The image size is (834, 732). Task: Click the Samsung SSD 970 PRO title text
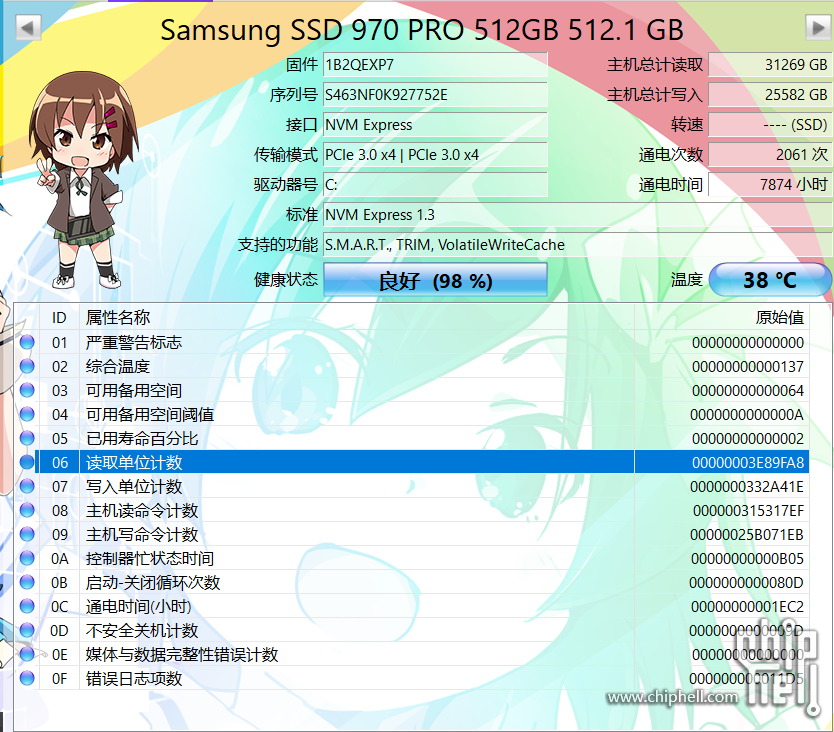click(x=422, y=29)
